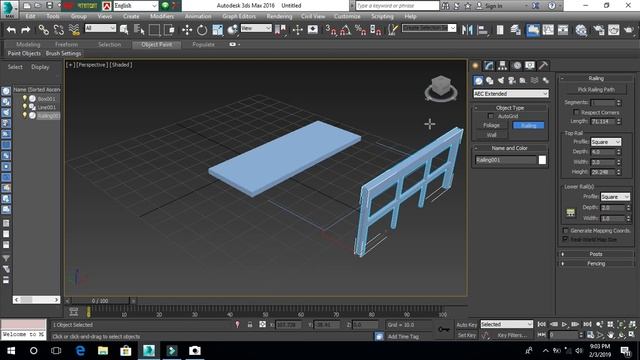Toggle the Auto Key mode
The image size is (640, 360).
coord(467,325)
